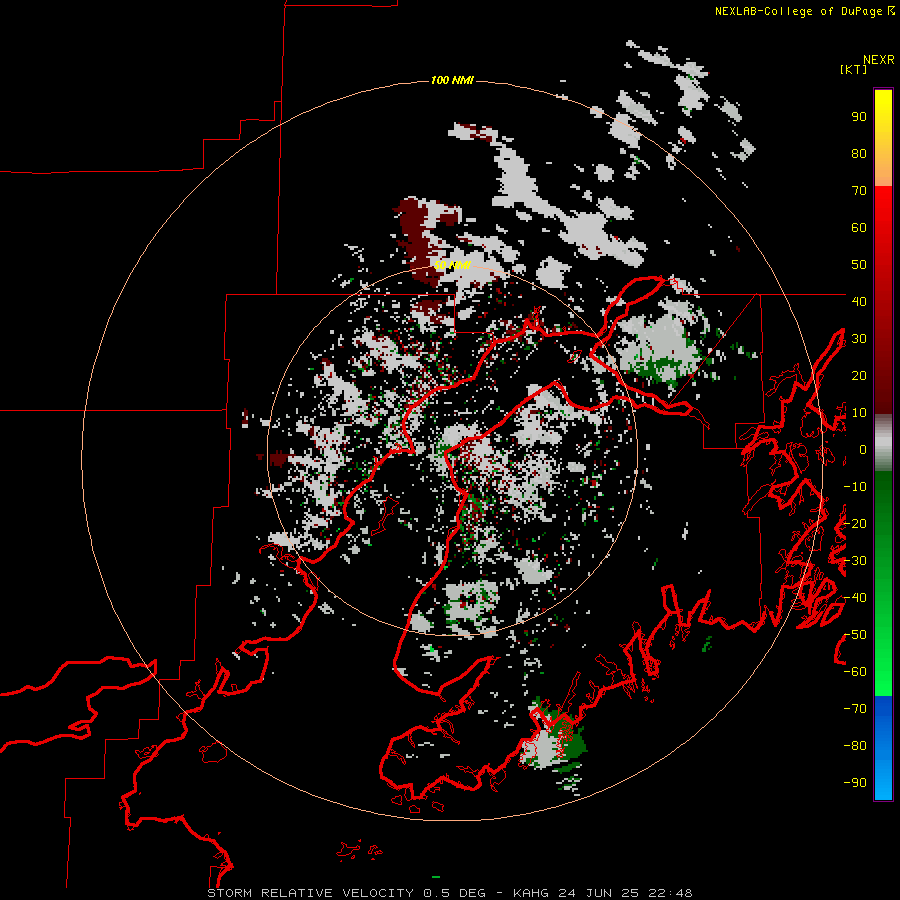Click the 90 value on velocity scale

point(859,117)
